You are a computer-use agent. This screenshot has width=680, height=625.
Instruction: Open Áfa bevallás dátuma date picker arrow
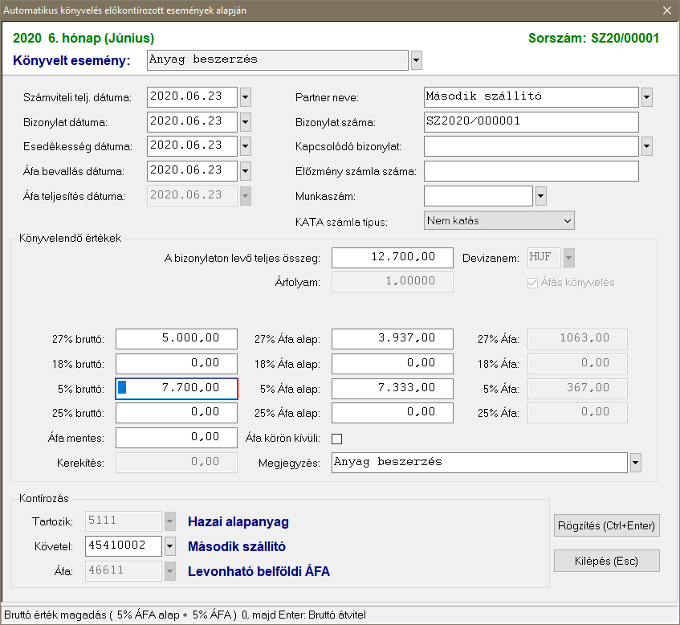[245, 171]
